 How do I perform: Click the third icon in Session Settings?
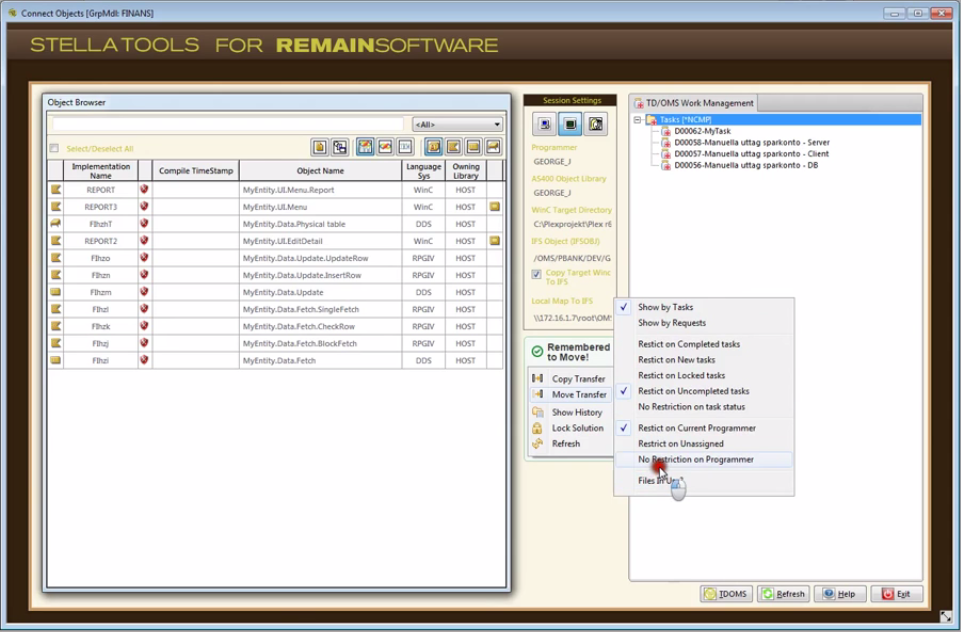click(x=594, y=124)
